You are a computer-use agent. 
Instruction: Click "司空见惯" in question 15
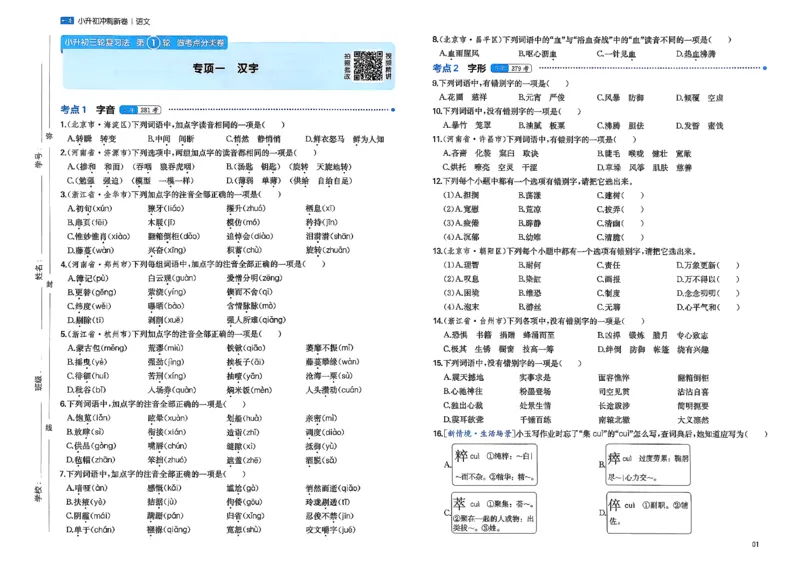pyautogui.click(x=614, y=391)
